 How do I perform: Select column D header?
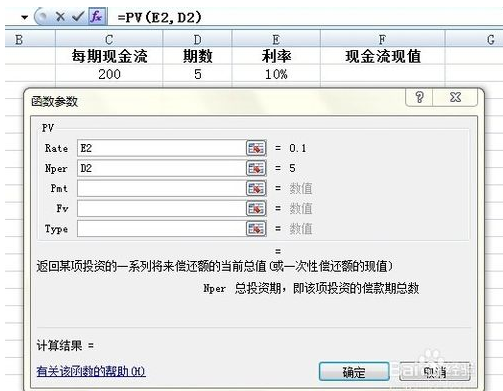[197, 39]
